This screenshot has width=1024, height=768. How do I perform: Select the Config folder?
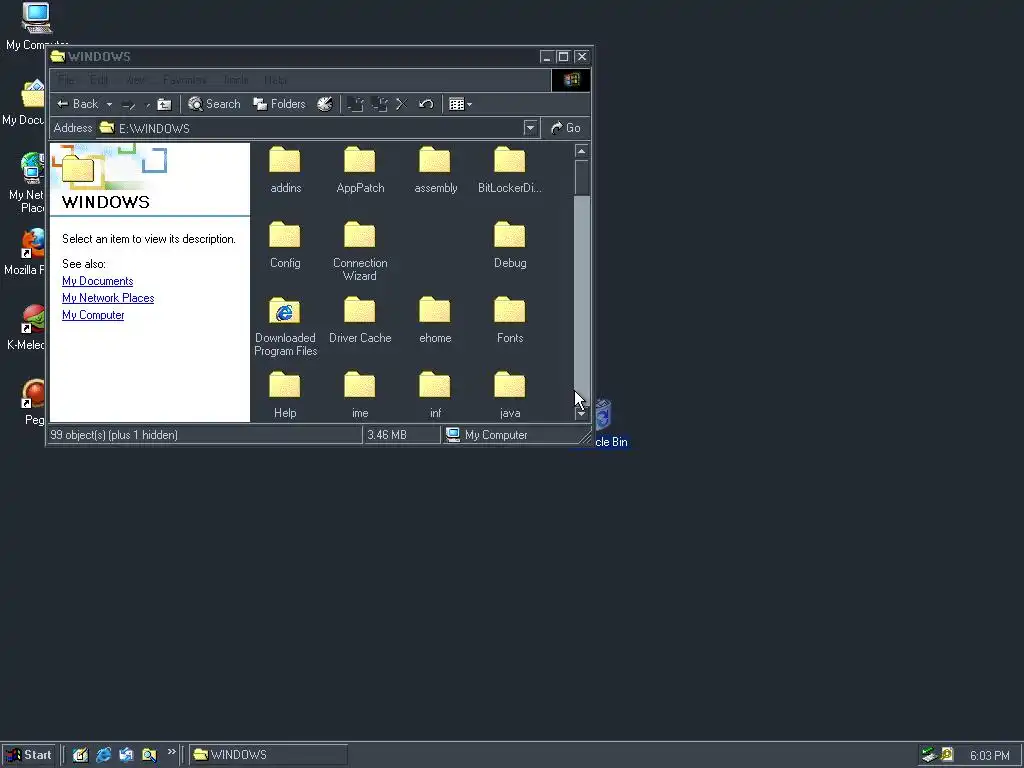(285, 245)
